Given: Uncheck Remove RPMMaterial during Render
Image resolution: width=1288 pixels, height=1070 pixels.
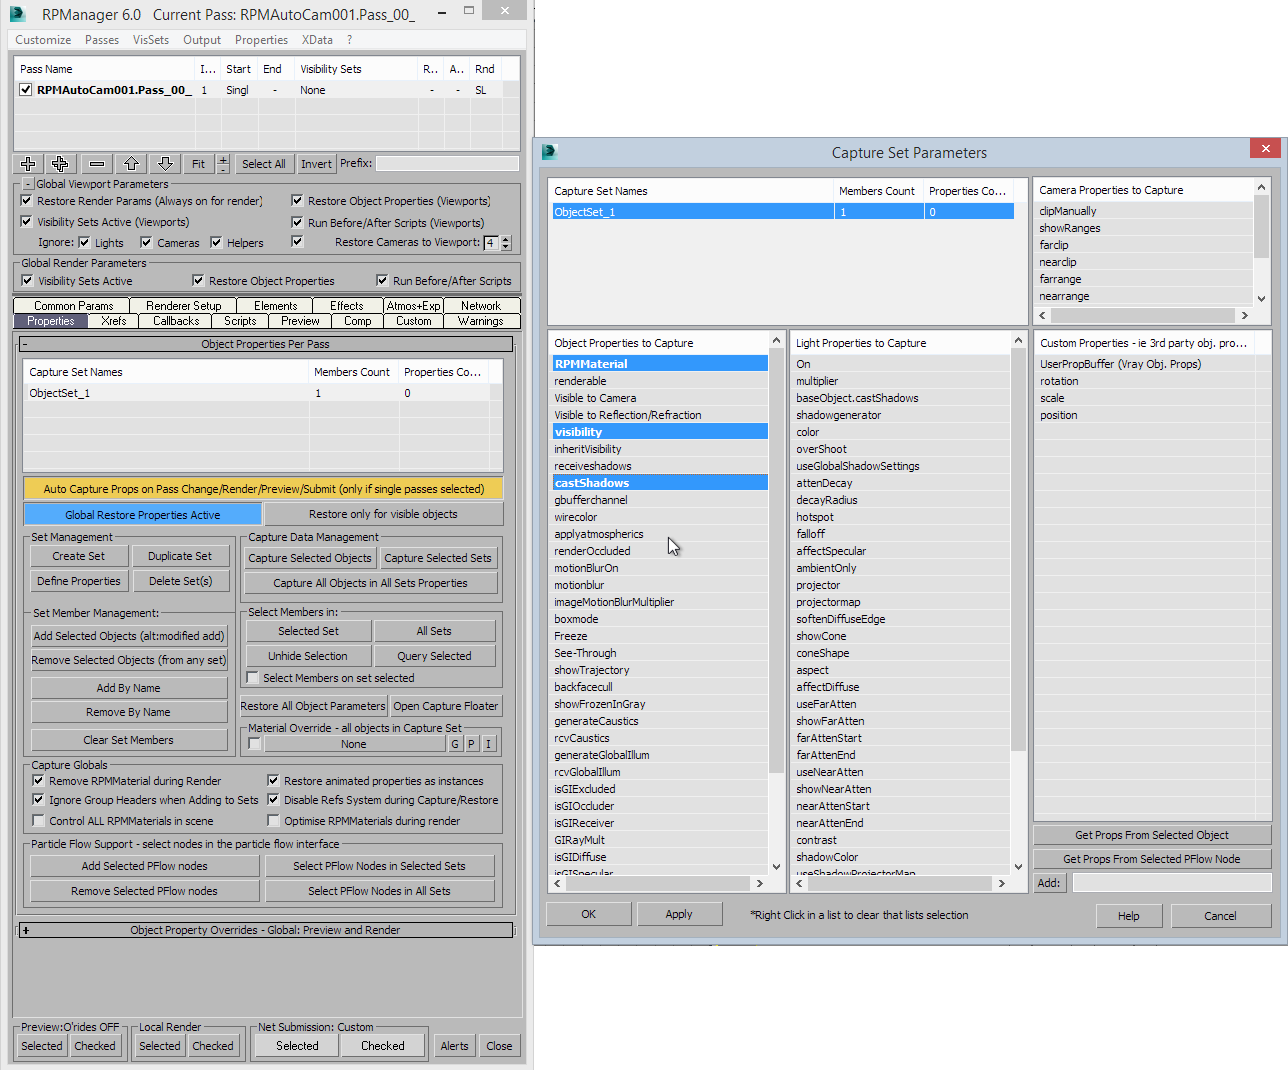Looking at the screenshot, I should pos(39,781).
